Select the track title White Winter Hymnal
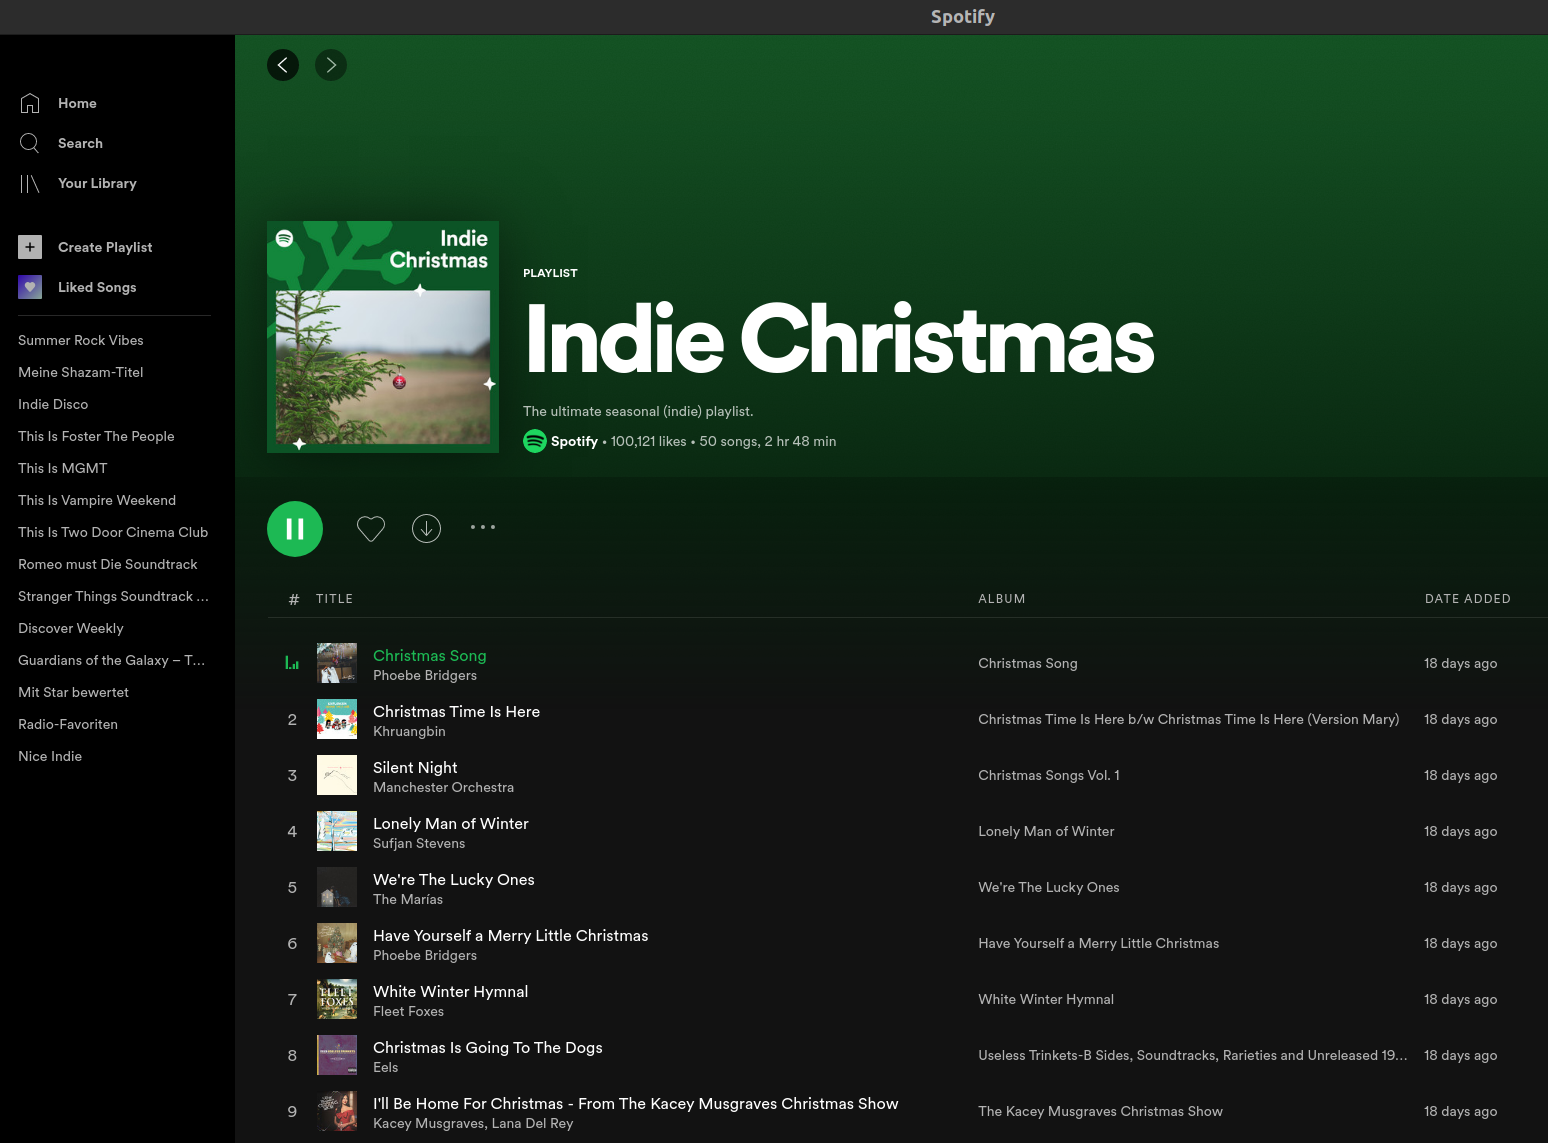 point(450,991)
